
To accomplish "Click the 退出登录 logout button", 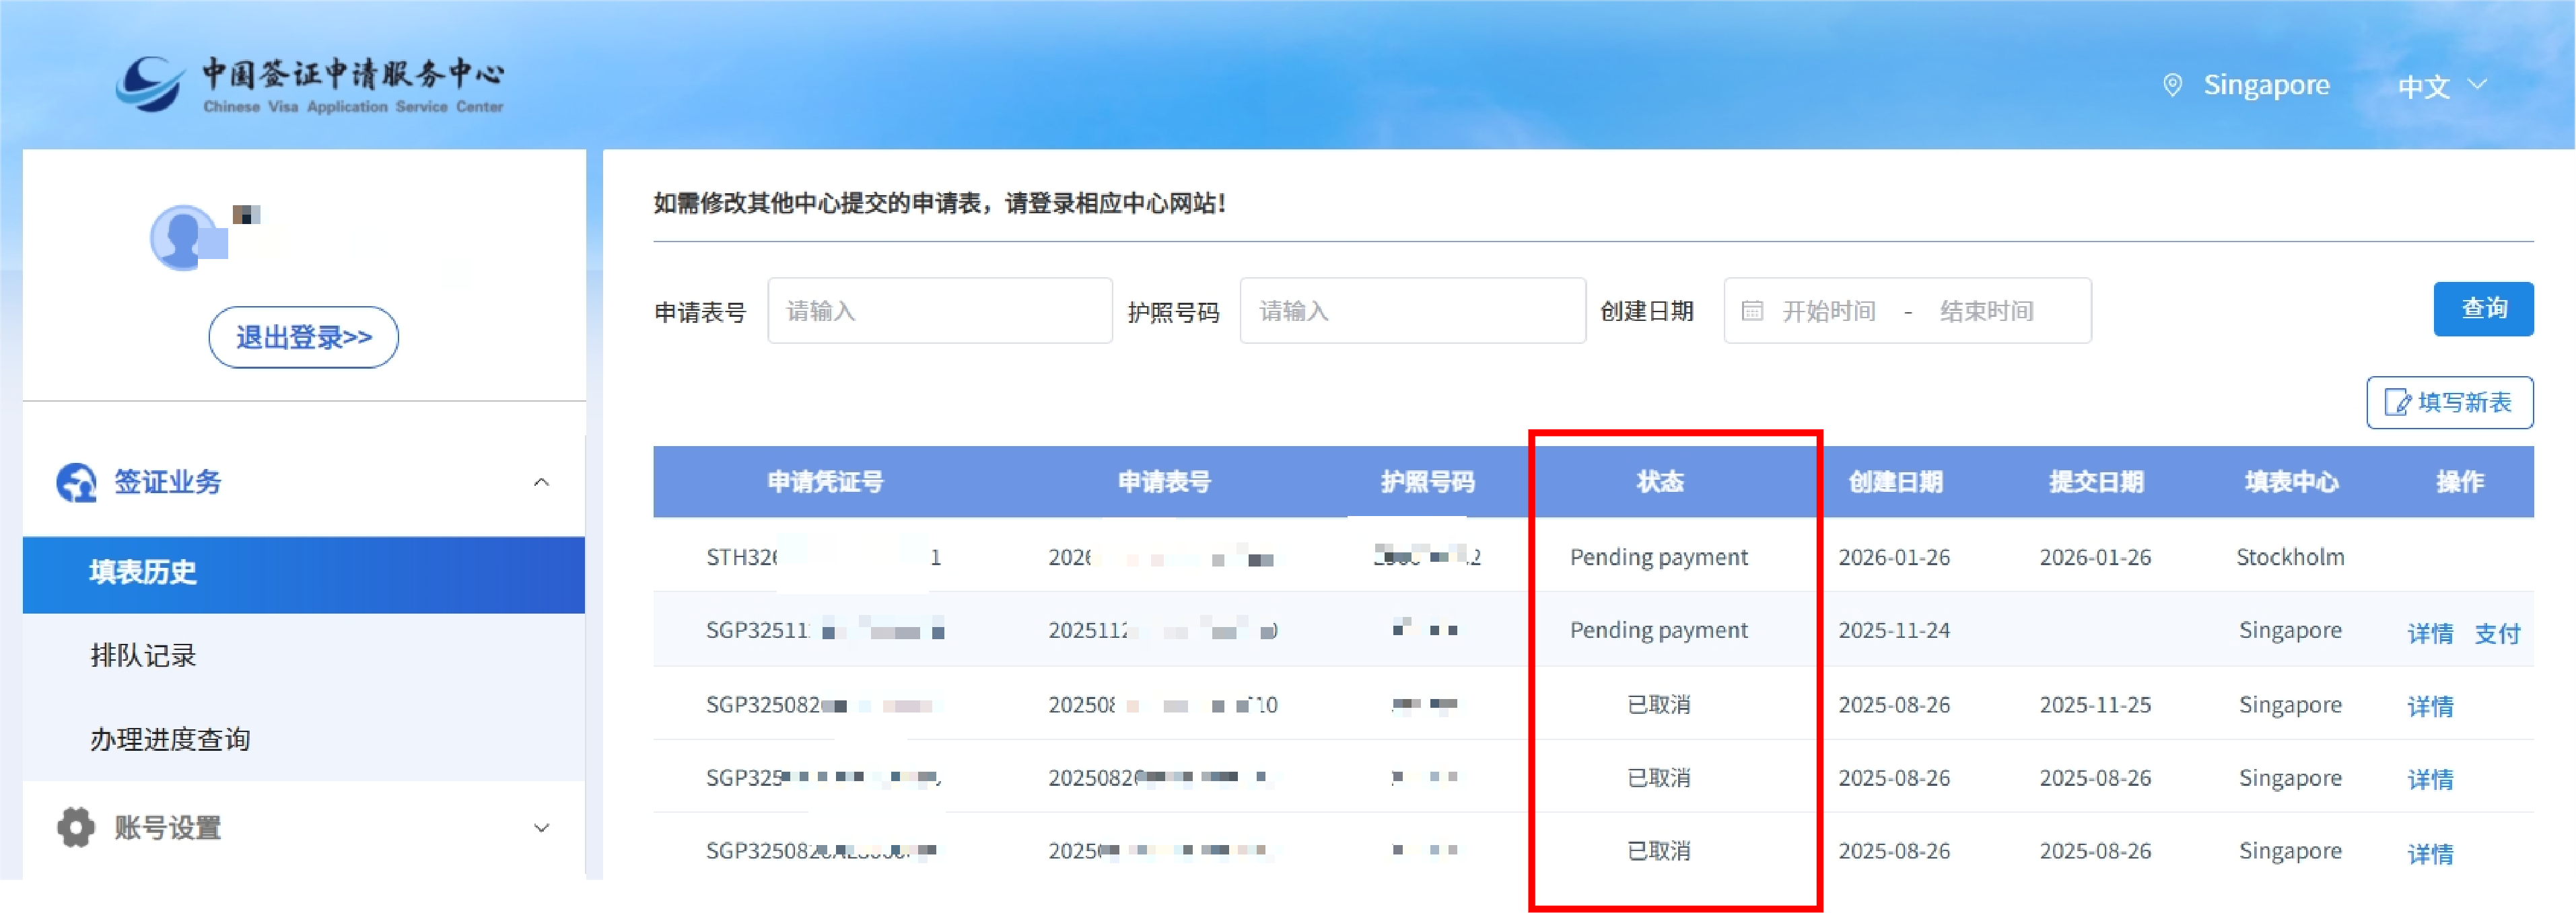I will (x=303, y=337).
